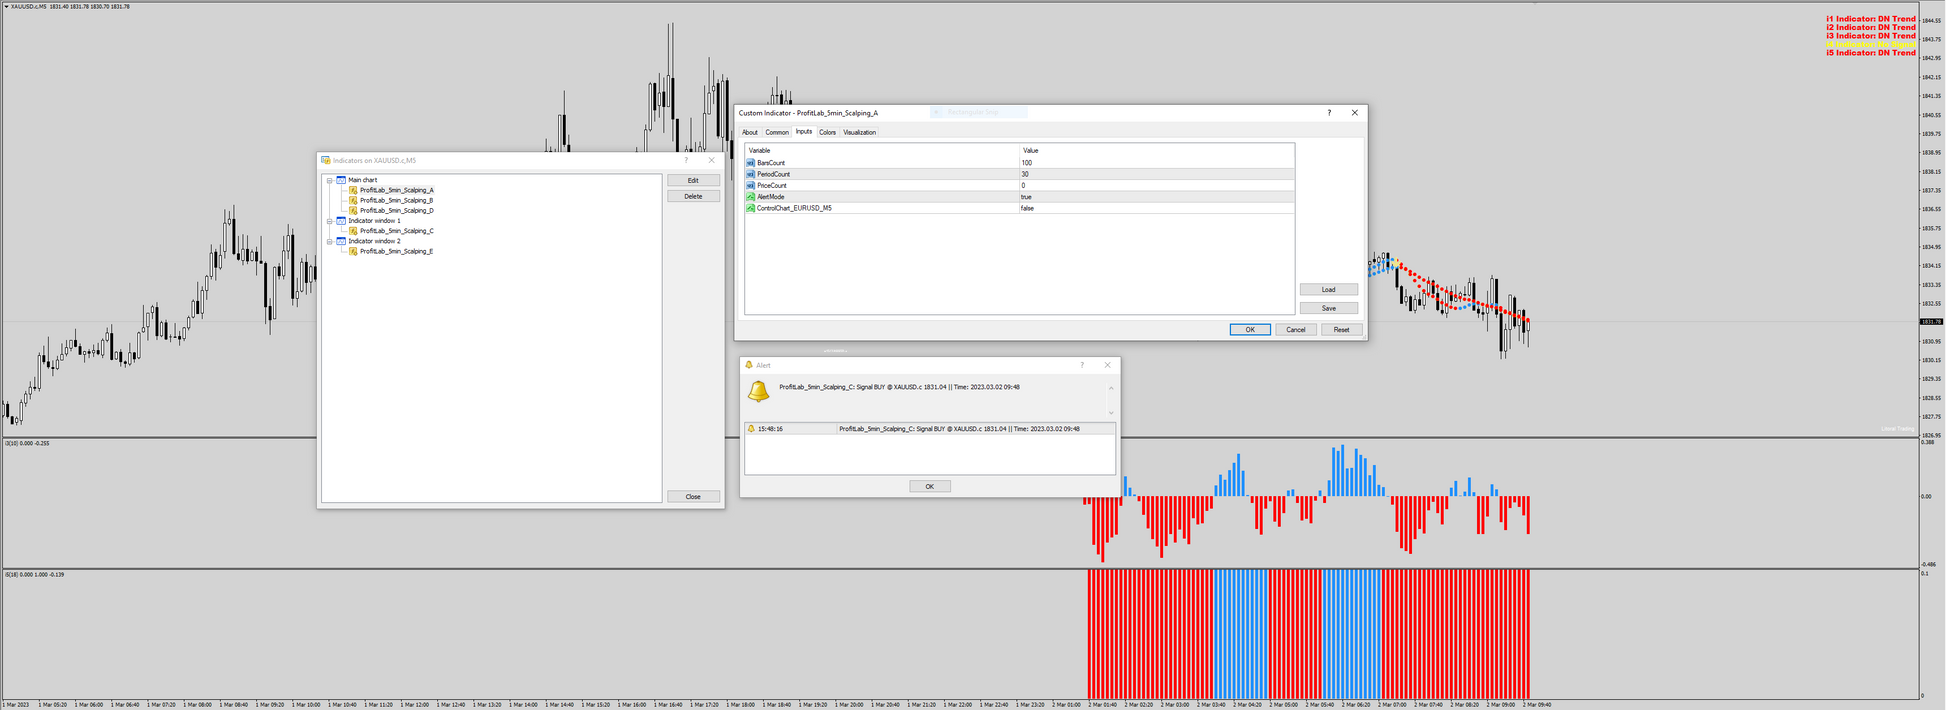The width and height of the screenshot is (1946, 710).
Task: Switch to the Colors tab
Action: (x=827, y=132)
